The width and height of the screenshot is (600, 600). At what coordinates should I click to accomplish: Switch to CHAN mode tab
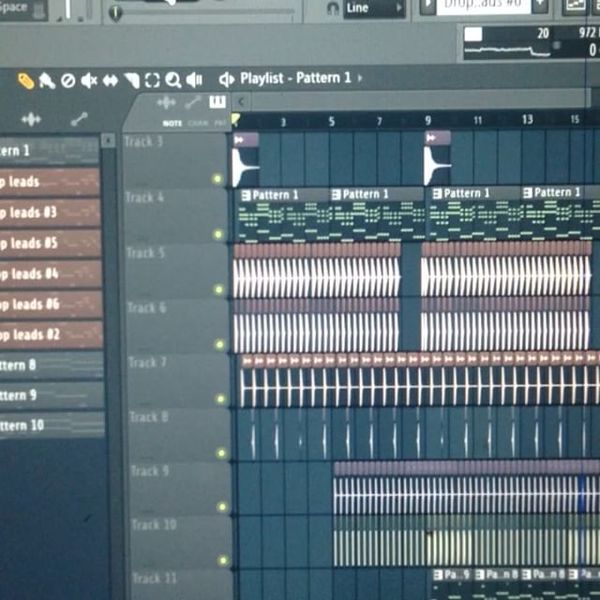(198, 123)
